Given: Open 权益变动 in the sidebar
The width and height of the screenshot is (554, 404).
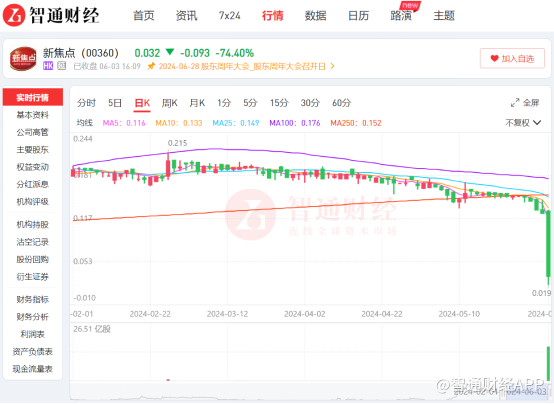Looking at the screenshot, I should pyautogui.click(x=33, y=167).
